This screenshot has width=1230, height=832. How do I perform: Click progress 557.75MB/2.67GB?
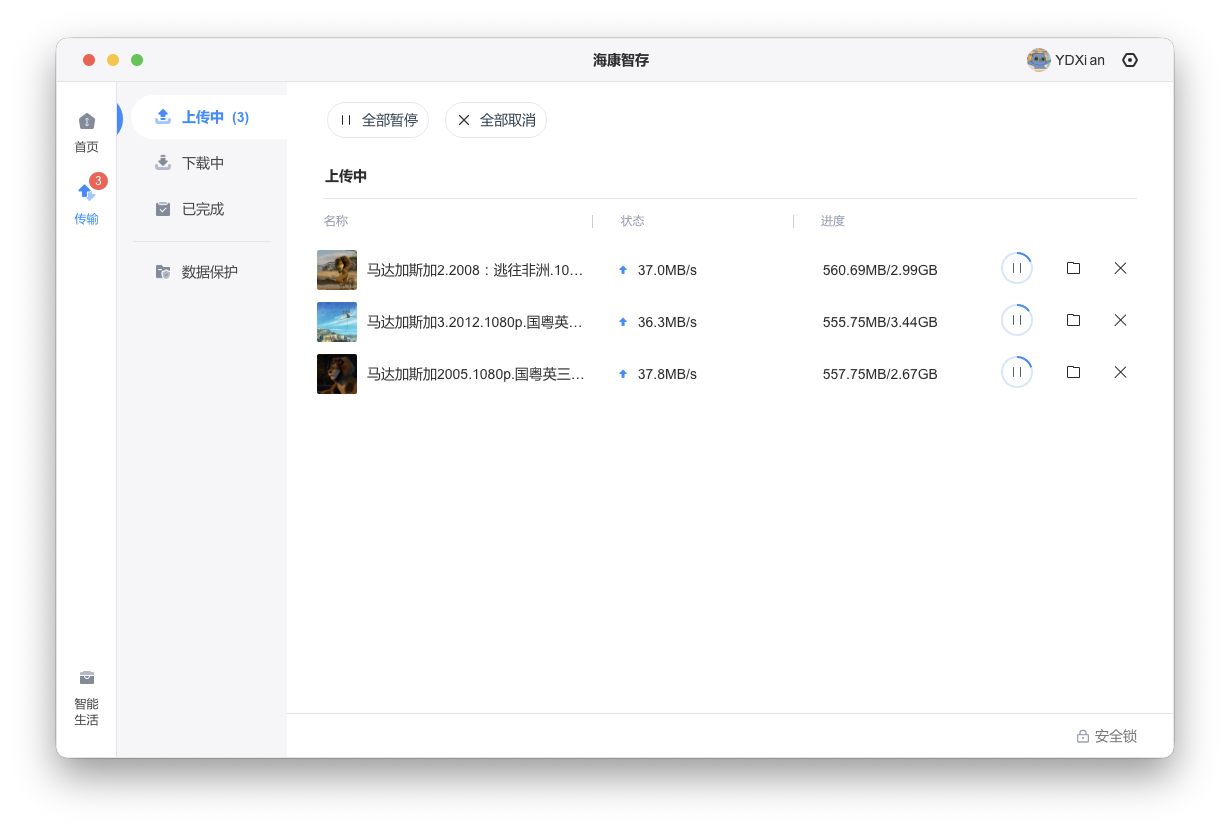click(x=880, y=374)
